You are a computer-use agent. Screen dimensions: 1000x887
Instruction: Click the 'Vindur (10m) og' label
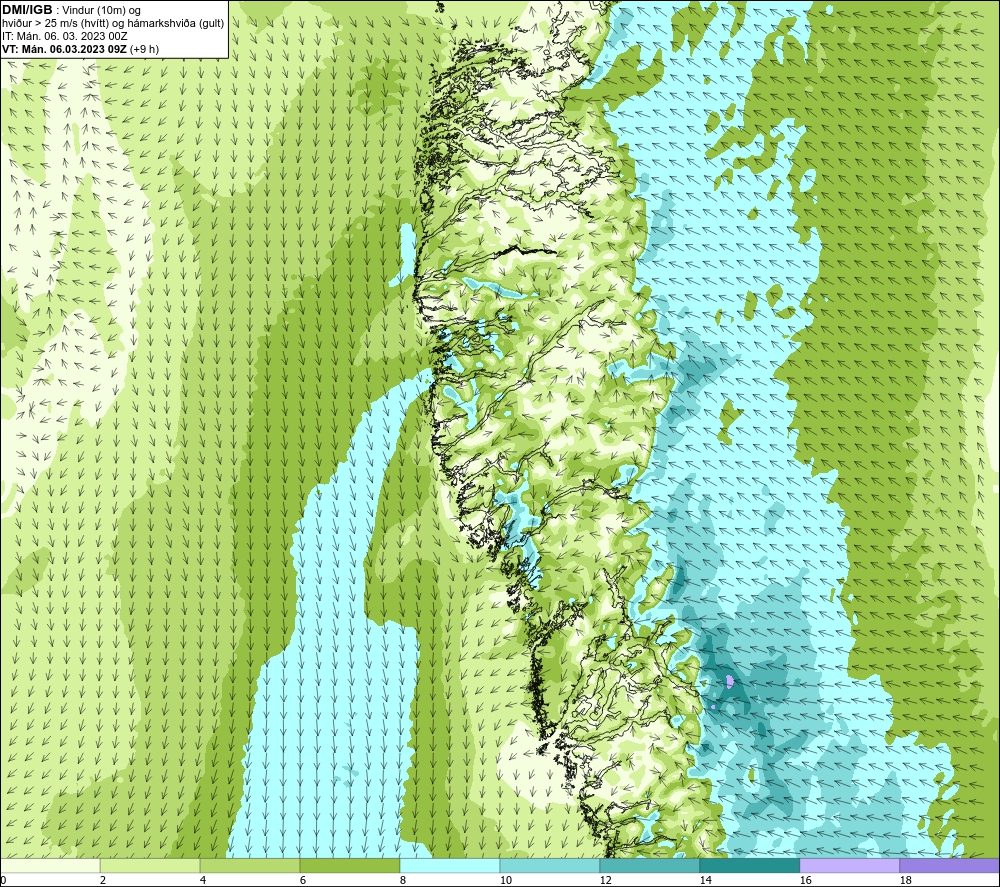pyautogui.click(x=102, y=11)
